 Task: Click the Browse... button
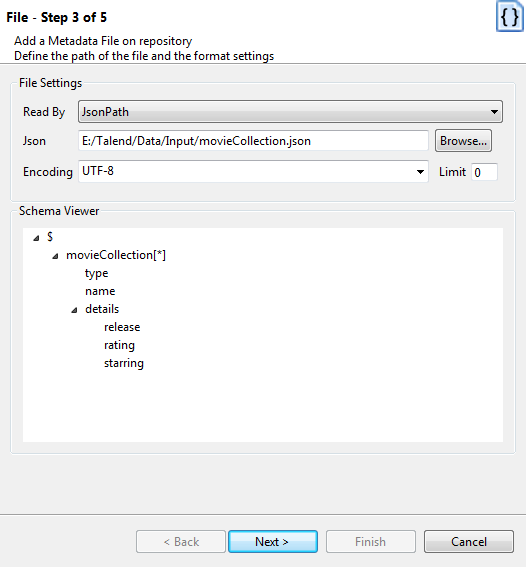(463, 141)
